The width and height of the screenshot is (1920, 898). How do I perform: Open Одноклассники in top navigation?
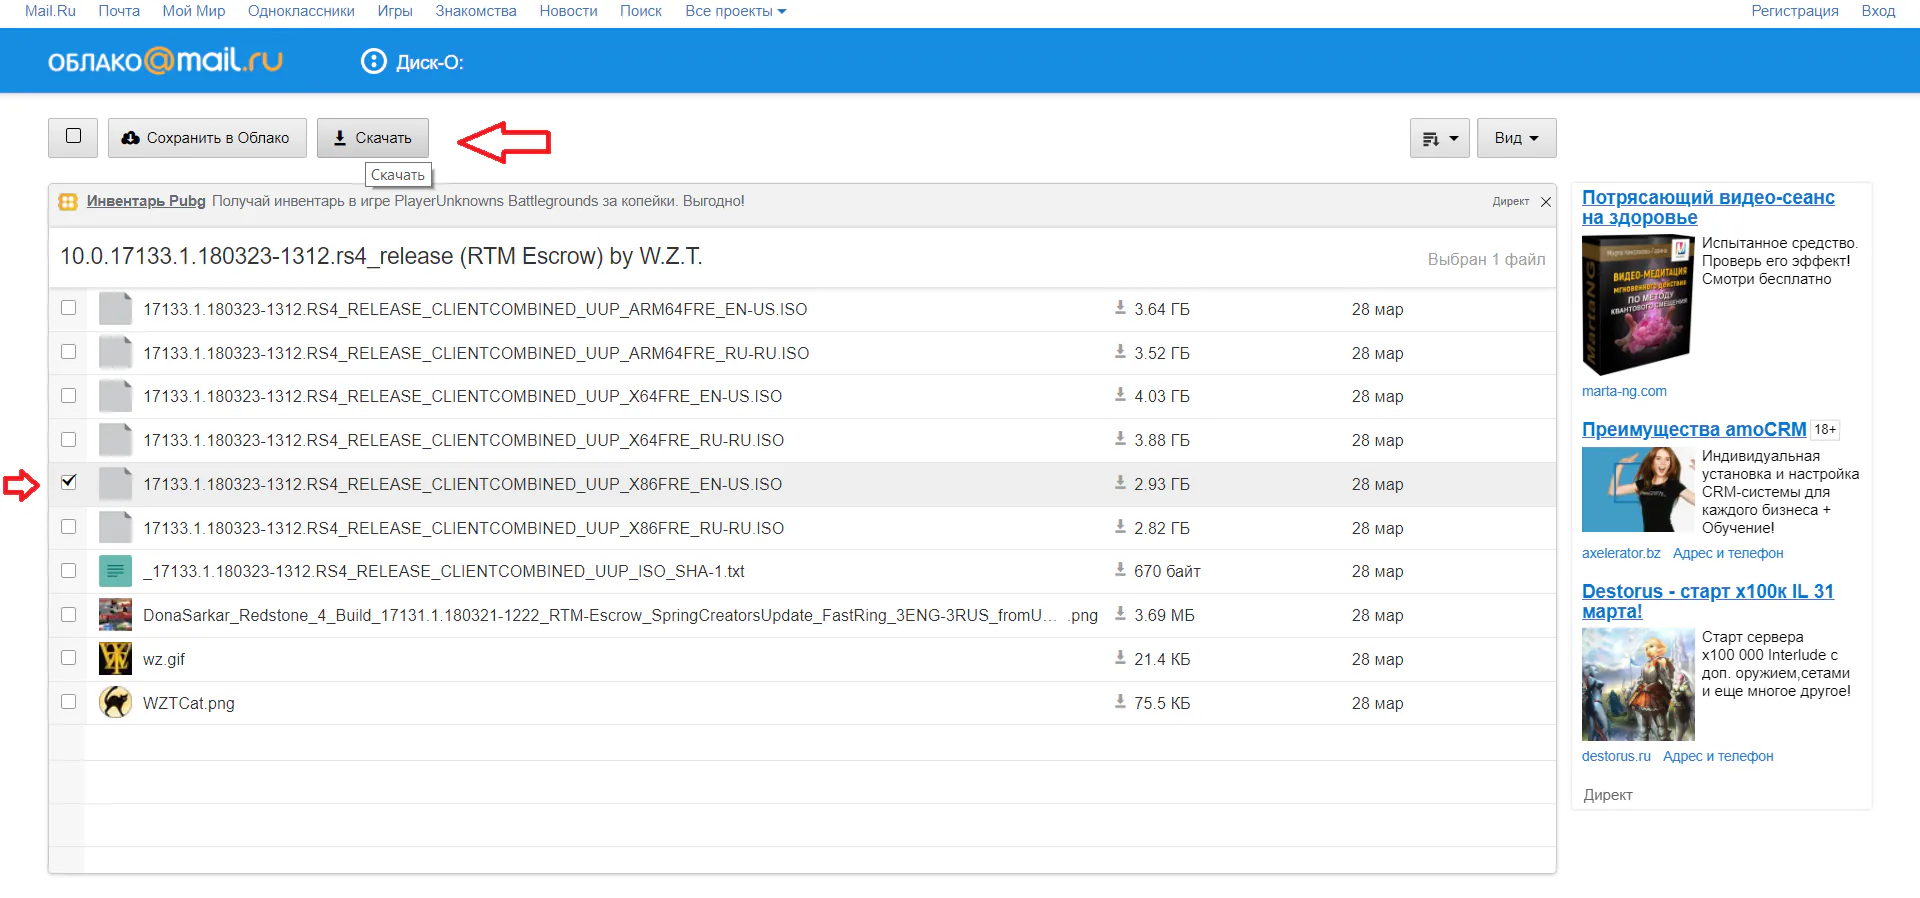pyautogui.click(x=301, y=11)
